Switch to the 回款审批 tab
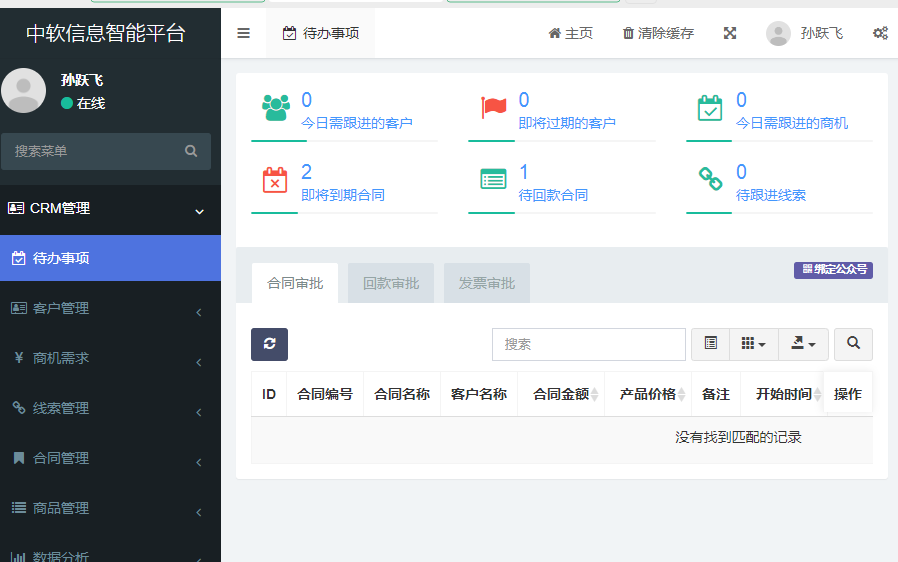This screenshot has height=562, width=898. click(390, 283)
